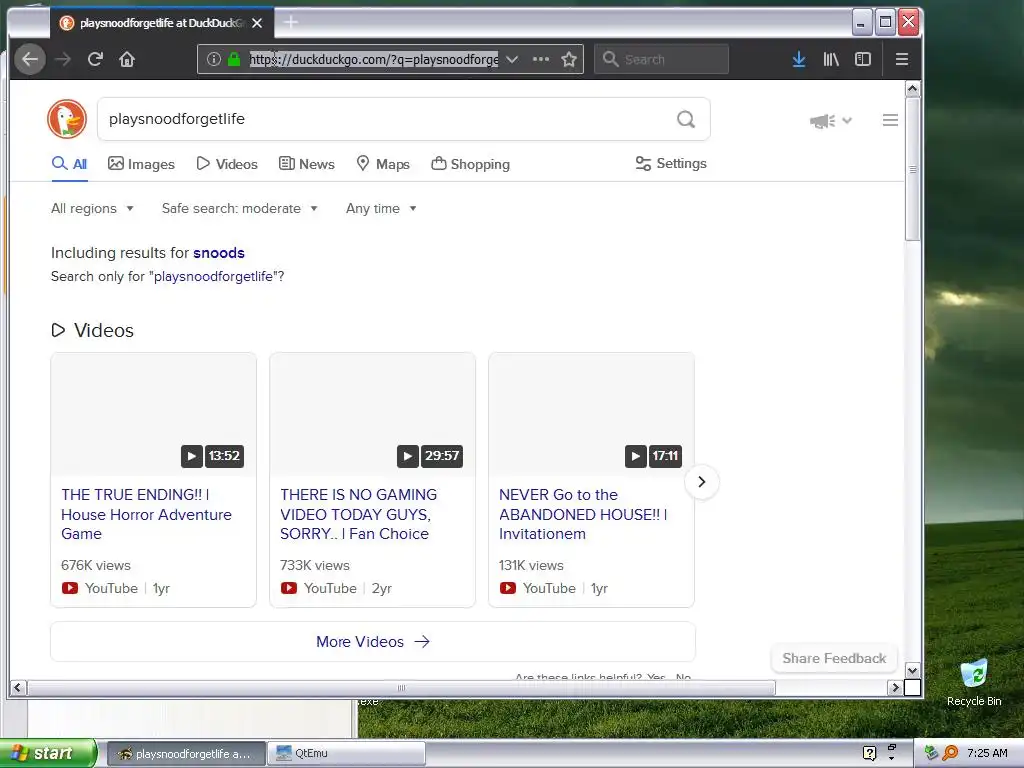The height and width of the screenshot is (768, 1024).
Task: Switch to QtEmu in taskbar
Action: (x=346, y=753)
